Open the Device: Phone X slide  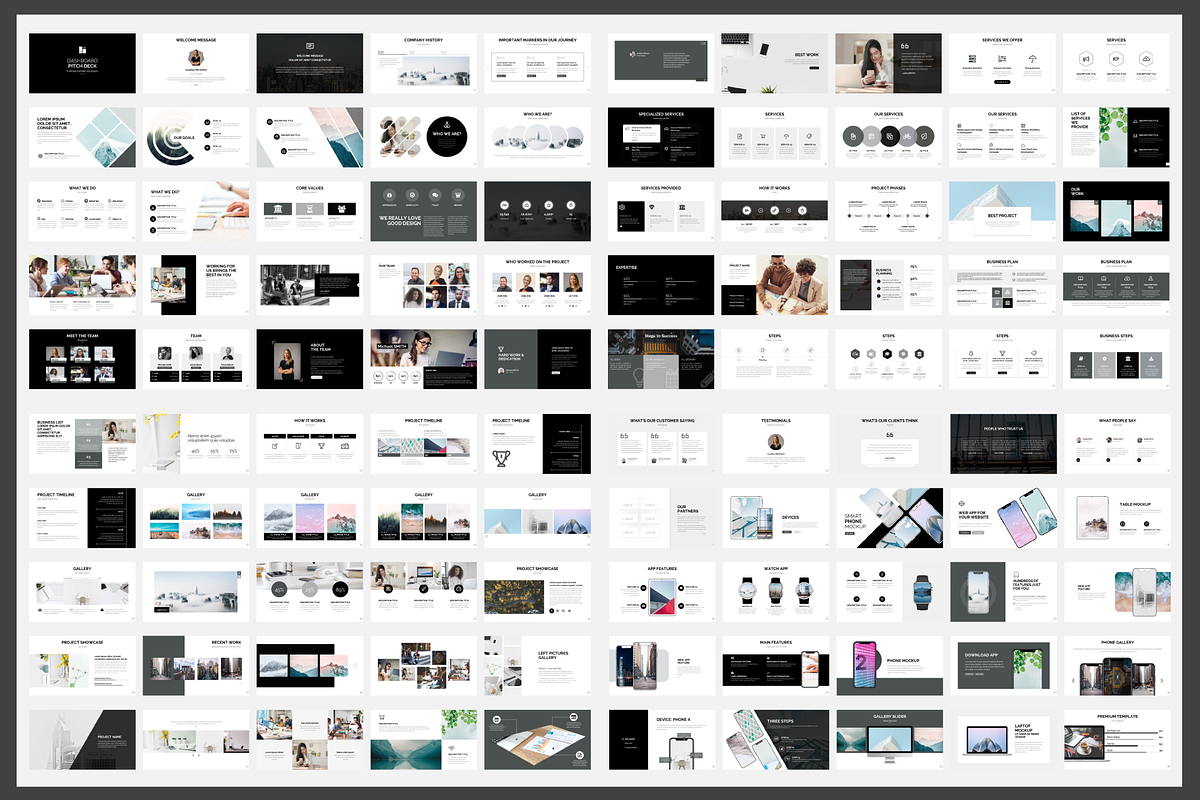pos(661,740)
